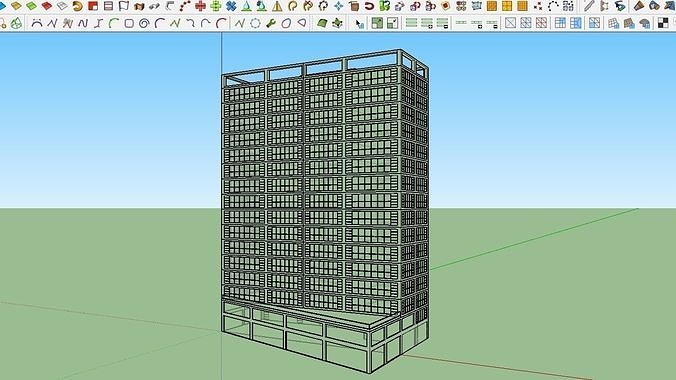Select the high-rise building model in viewport

pyautogui.click(x=325, y=211)
